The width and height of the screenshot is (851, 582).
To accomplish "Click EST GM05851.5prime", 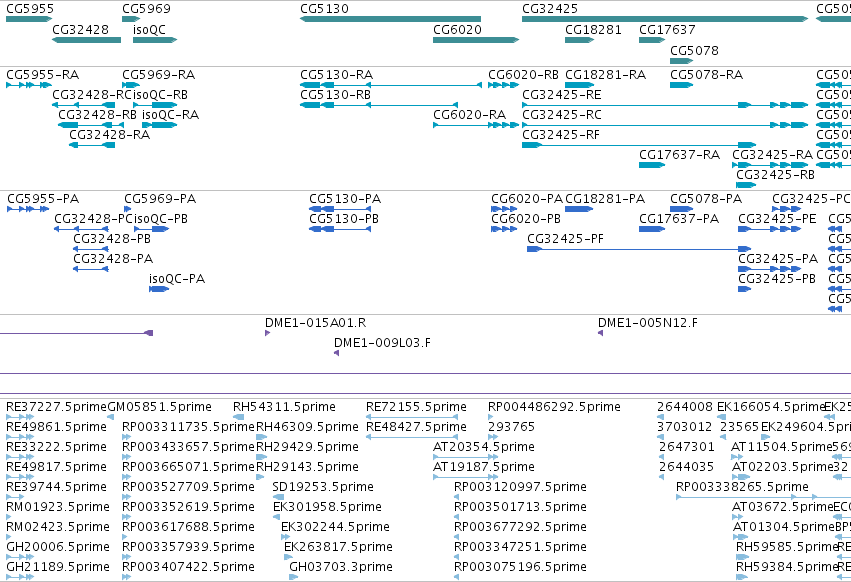I will click(160, 407).
